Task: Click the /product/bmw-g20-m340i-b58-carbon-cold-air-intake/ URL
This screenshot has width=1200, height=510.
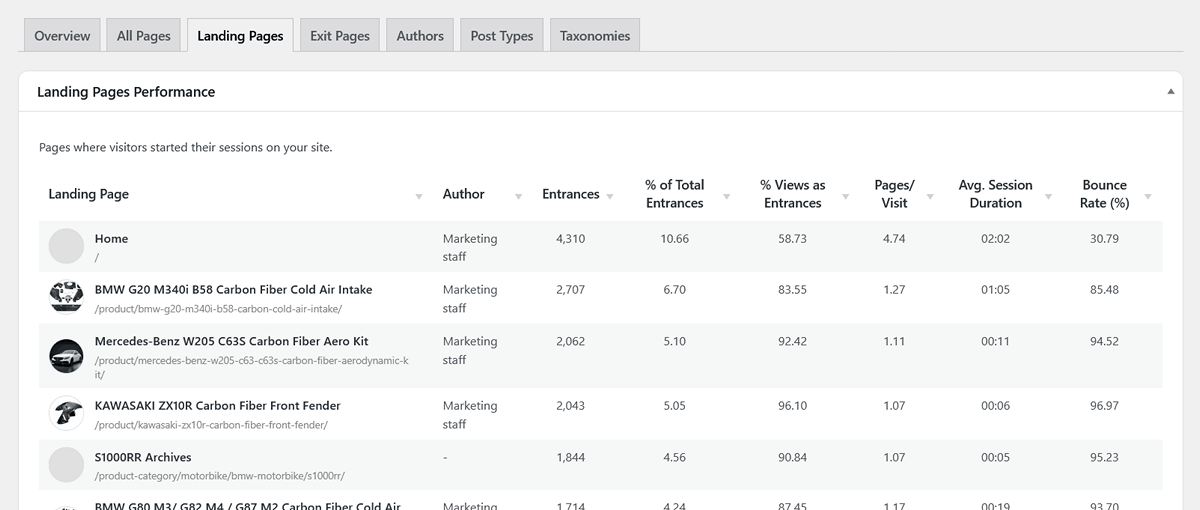Action: click(x=218, y=309)
